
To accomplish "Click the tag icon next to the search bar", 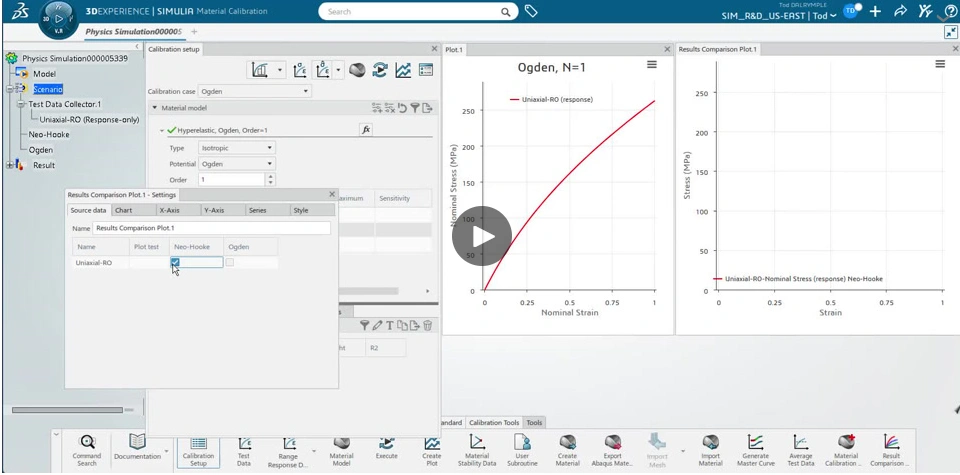I will click(x=531, y=11).
